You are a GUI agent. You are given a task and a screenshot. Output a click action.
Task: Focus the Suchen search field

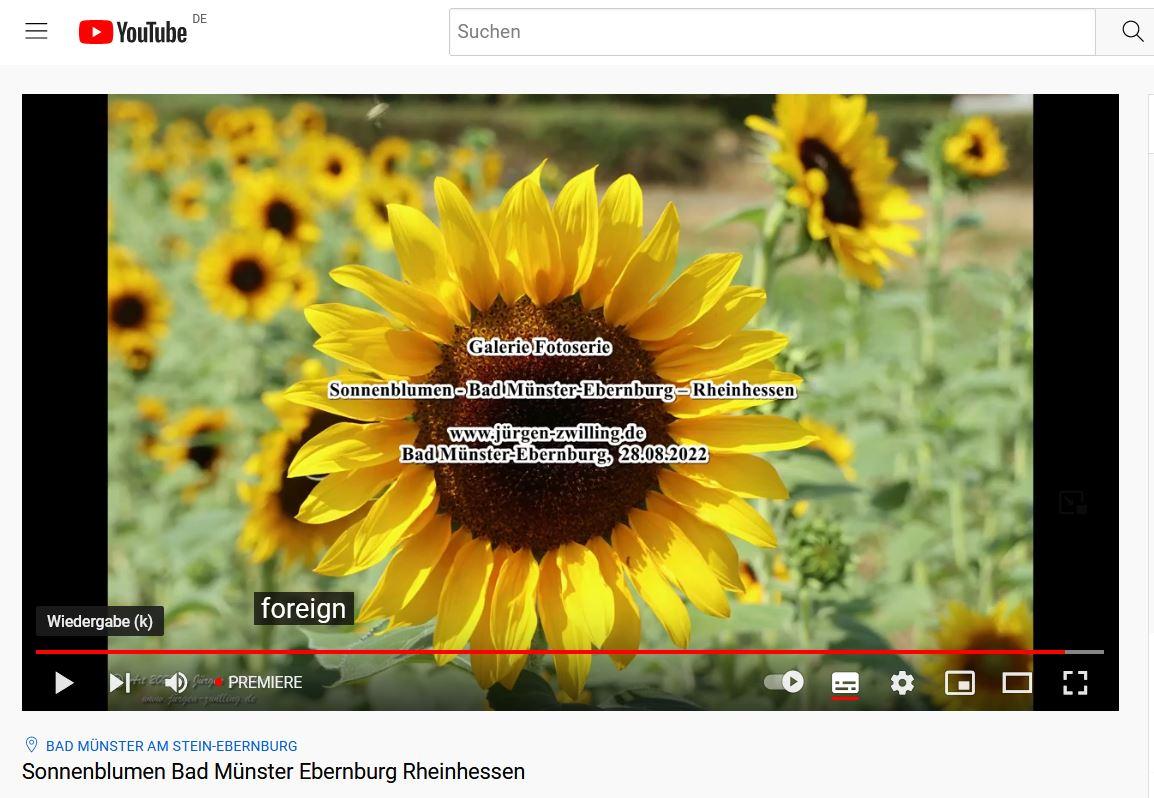771,32
